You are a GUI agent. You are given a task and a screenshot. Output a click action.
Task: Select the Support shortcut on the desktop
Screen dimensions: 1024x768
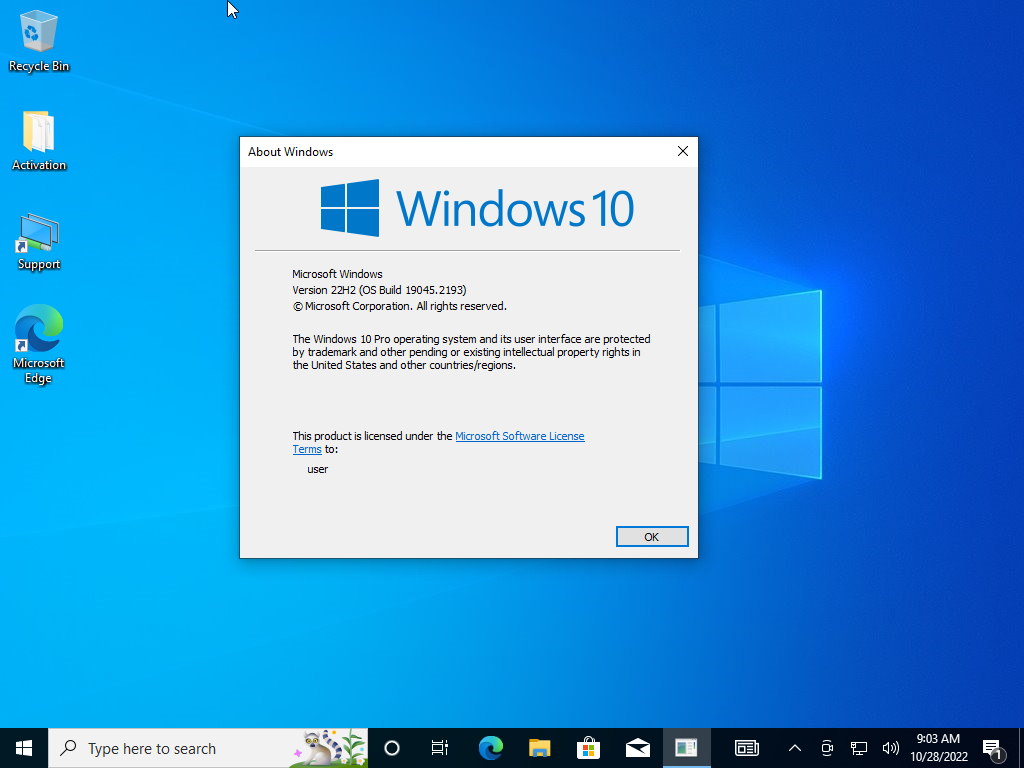pyautogui.click(x=39, y=240)
